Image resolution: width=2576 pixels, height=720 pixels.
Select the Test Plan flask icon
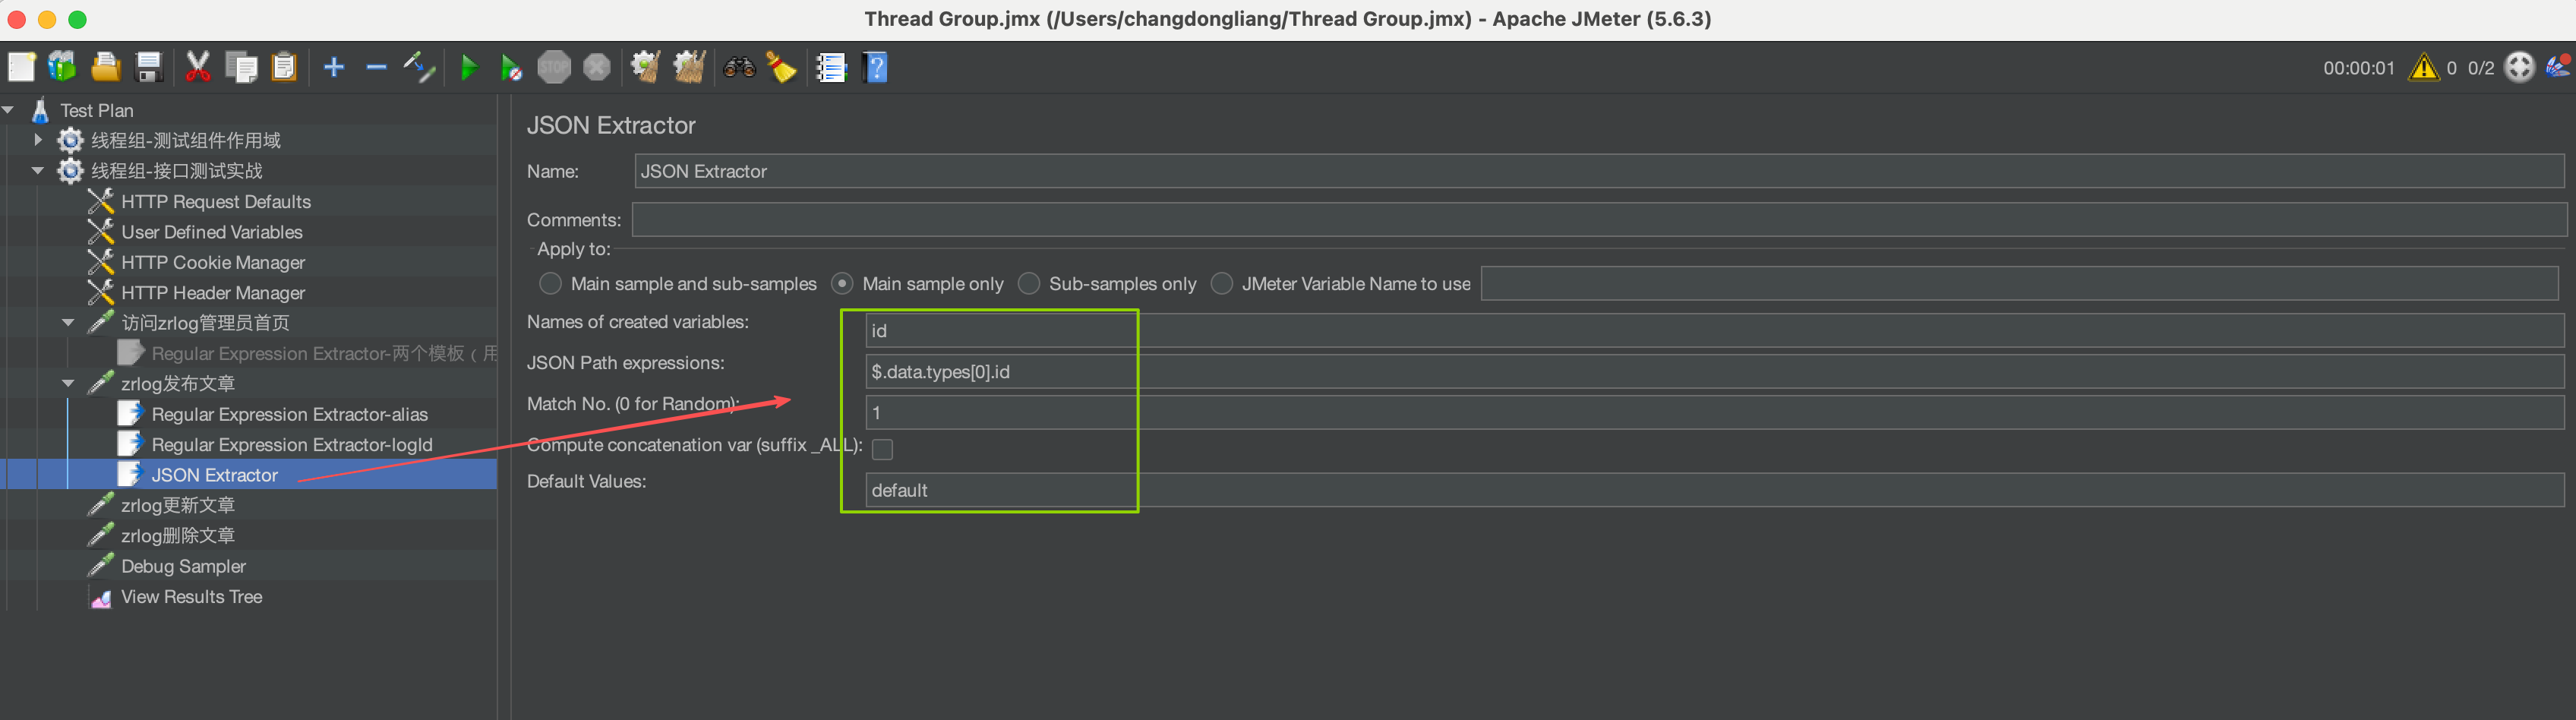[x=41, y=110]
